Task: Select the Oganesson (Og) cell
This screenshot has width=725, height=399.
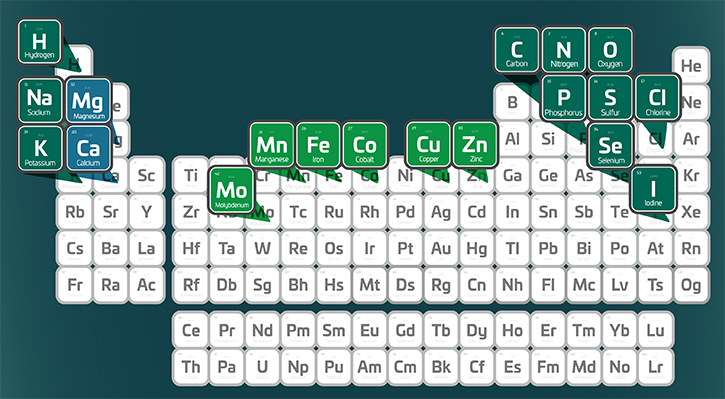Action: coord(691,285)
